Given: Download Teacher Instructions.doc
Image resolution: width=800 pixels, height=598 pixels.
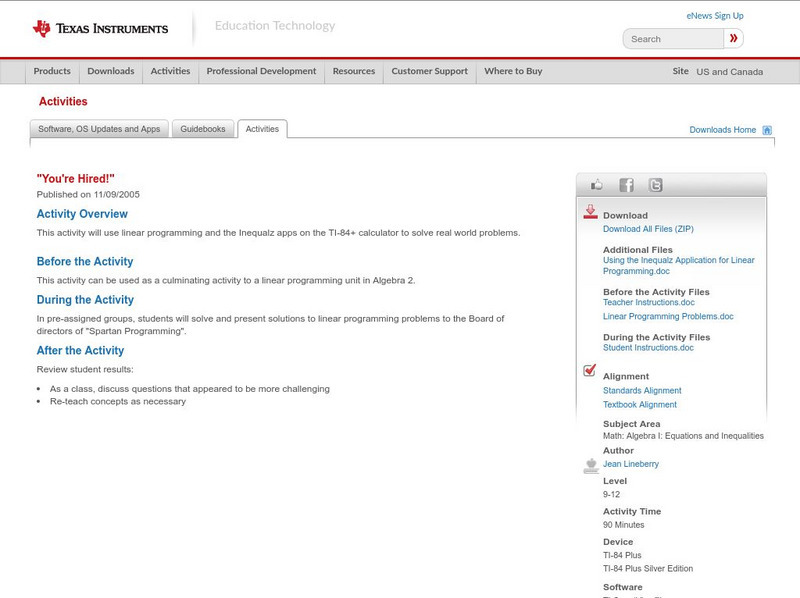Looking at the screenshot, I should point(649,303).
